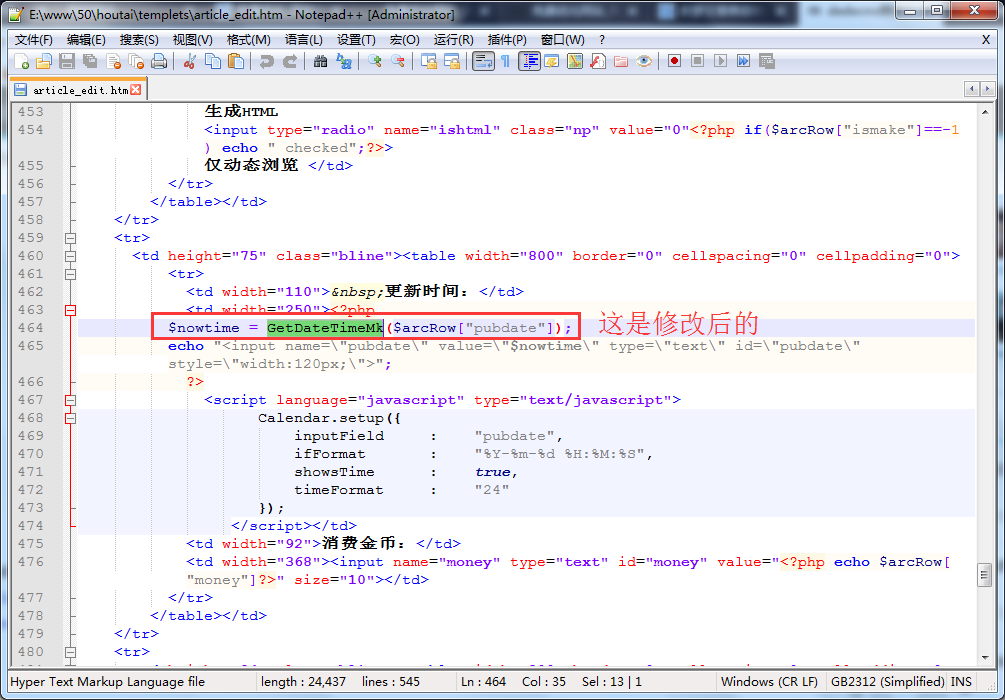Collapse the fold marker at line 461
Viewport: 1005px width, 700px height.
click(x=70, y=274)
